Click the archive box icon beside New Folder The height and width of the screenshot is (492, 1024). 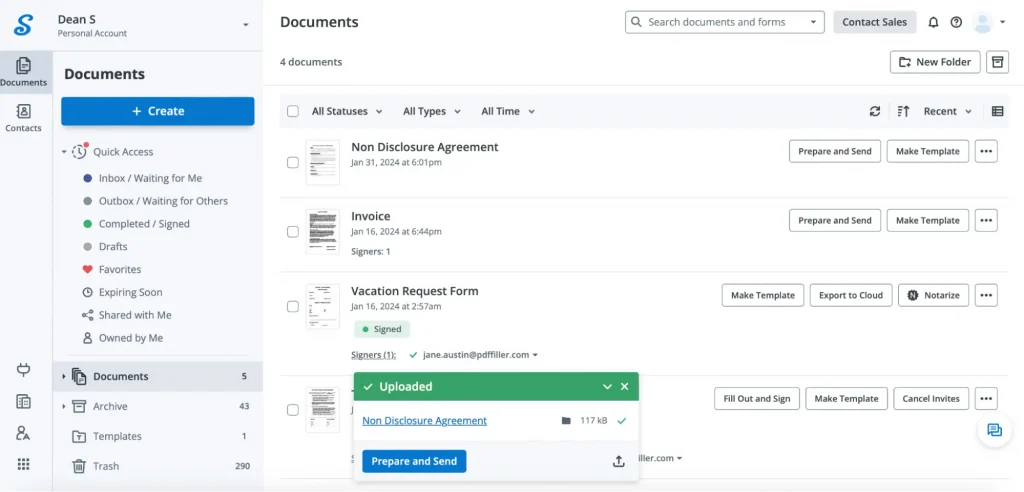(997, 62)
